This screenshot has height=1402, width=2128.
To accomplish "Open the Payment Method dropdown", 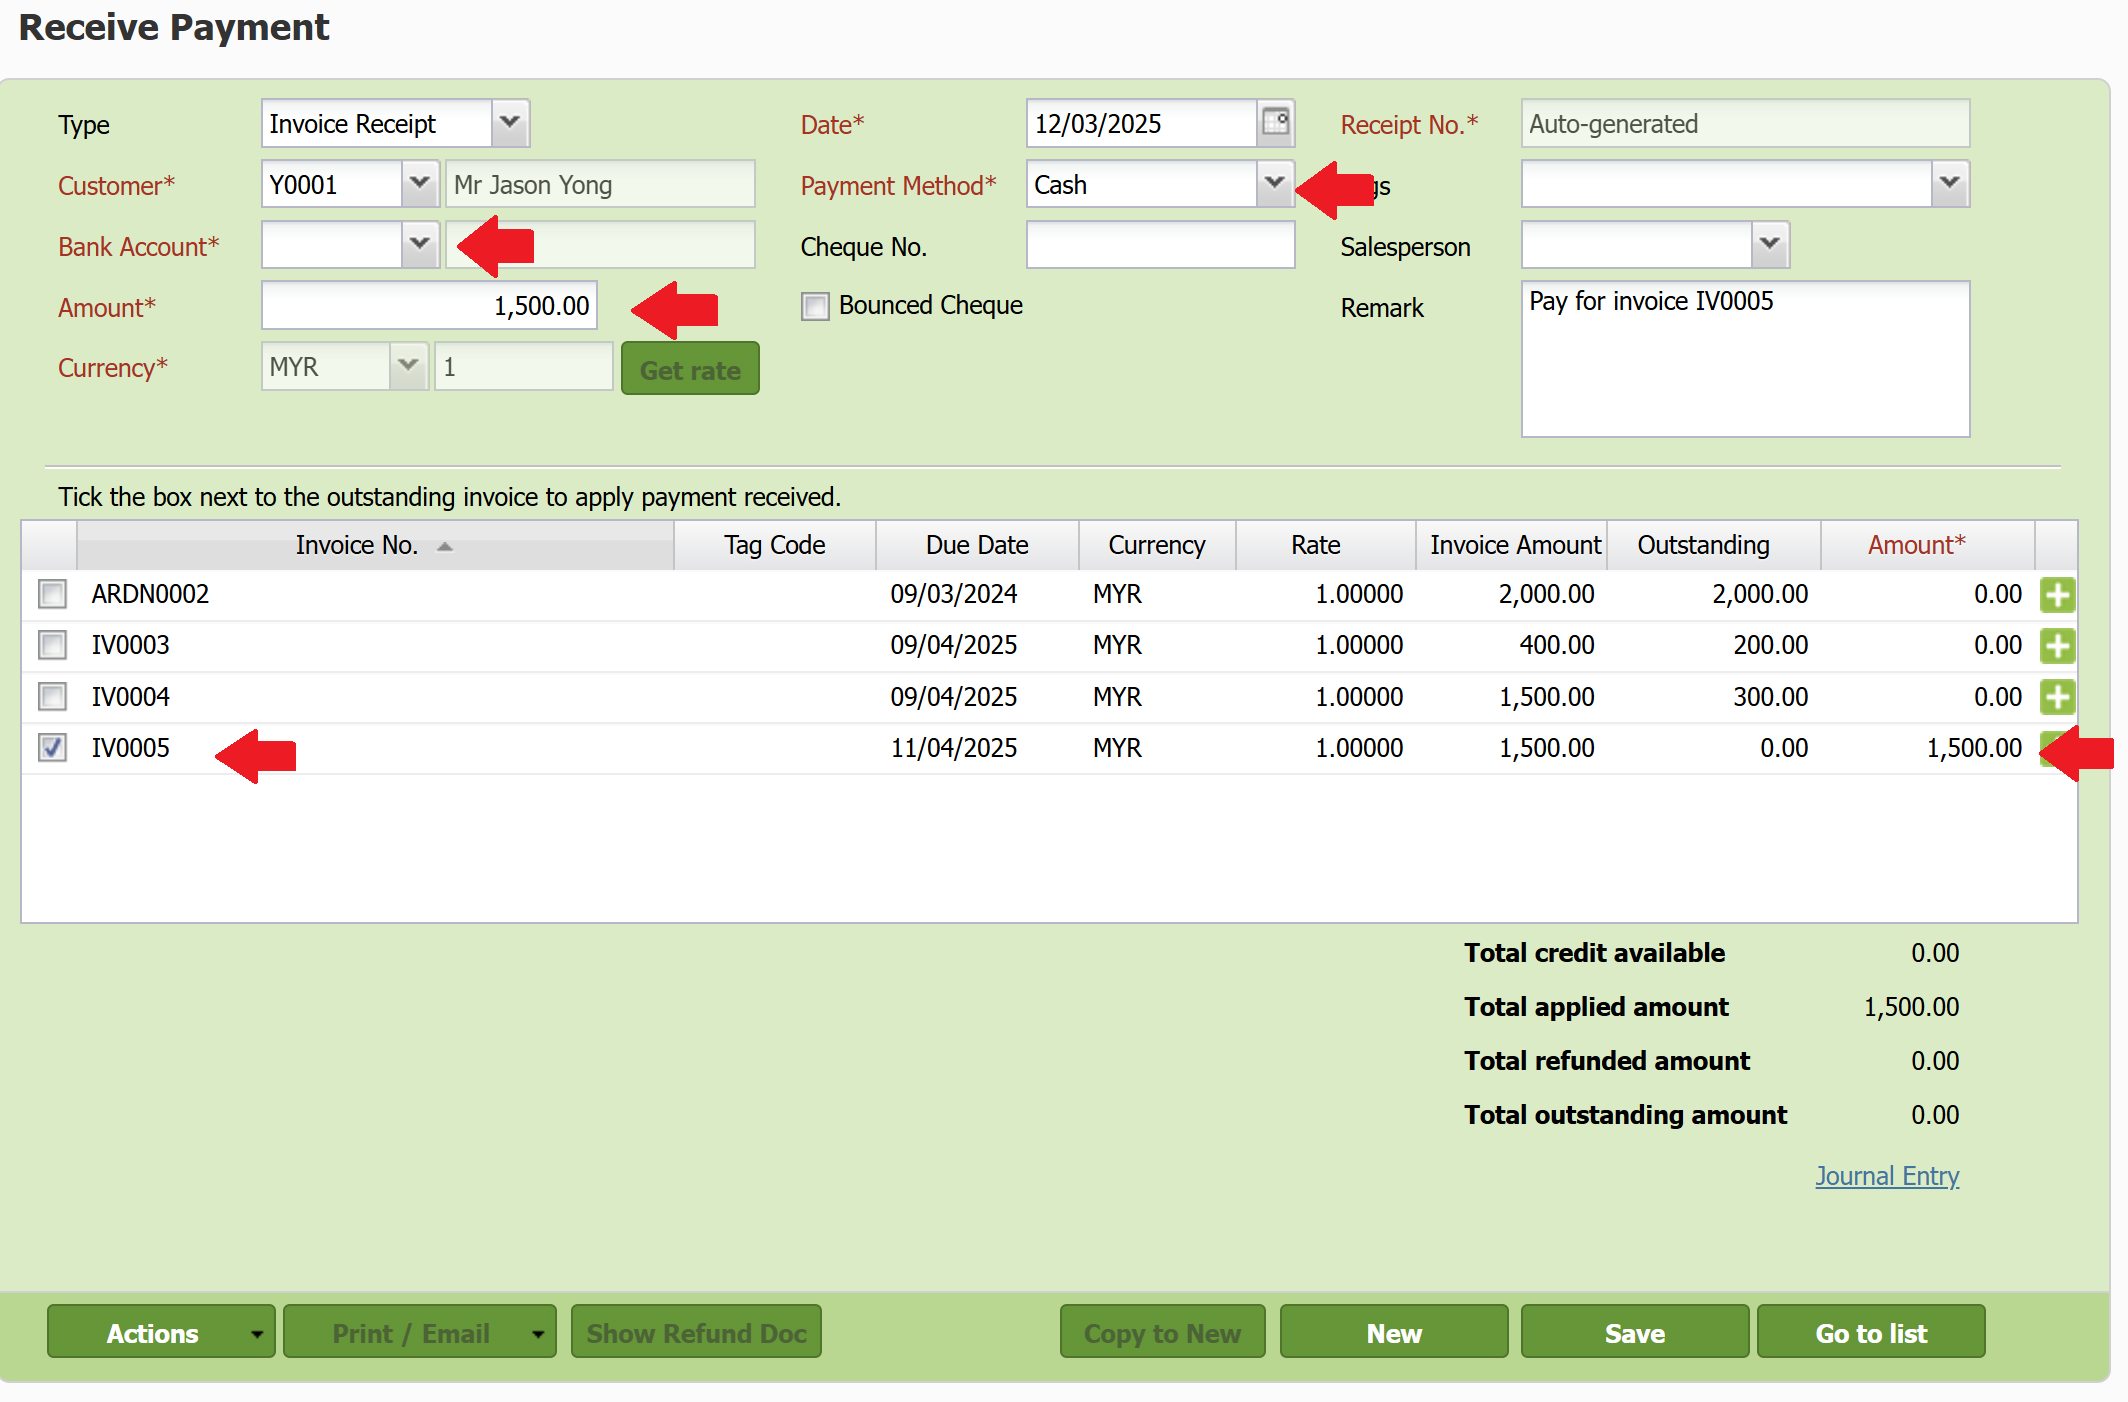I will click(1273, 184).
